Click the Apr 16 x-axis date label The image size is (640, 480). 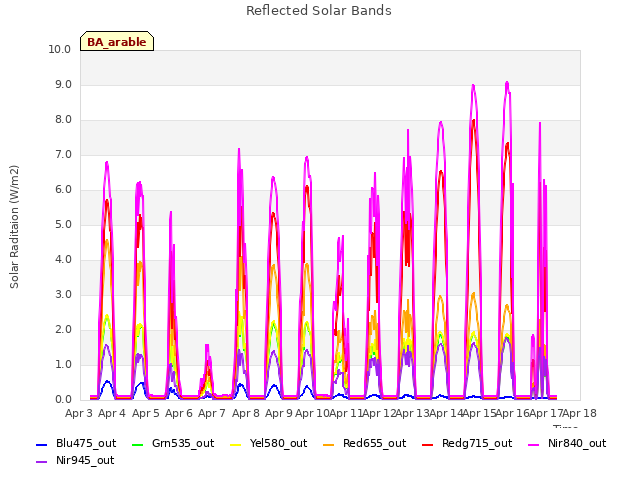(x=513, y=414)
